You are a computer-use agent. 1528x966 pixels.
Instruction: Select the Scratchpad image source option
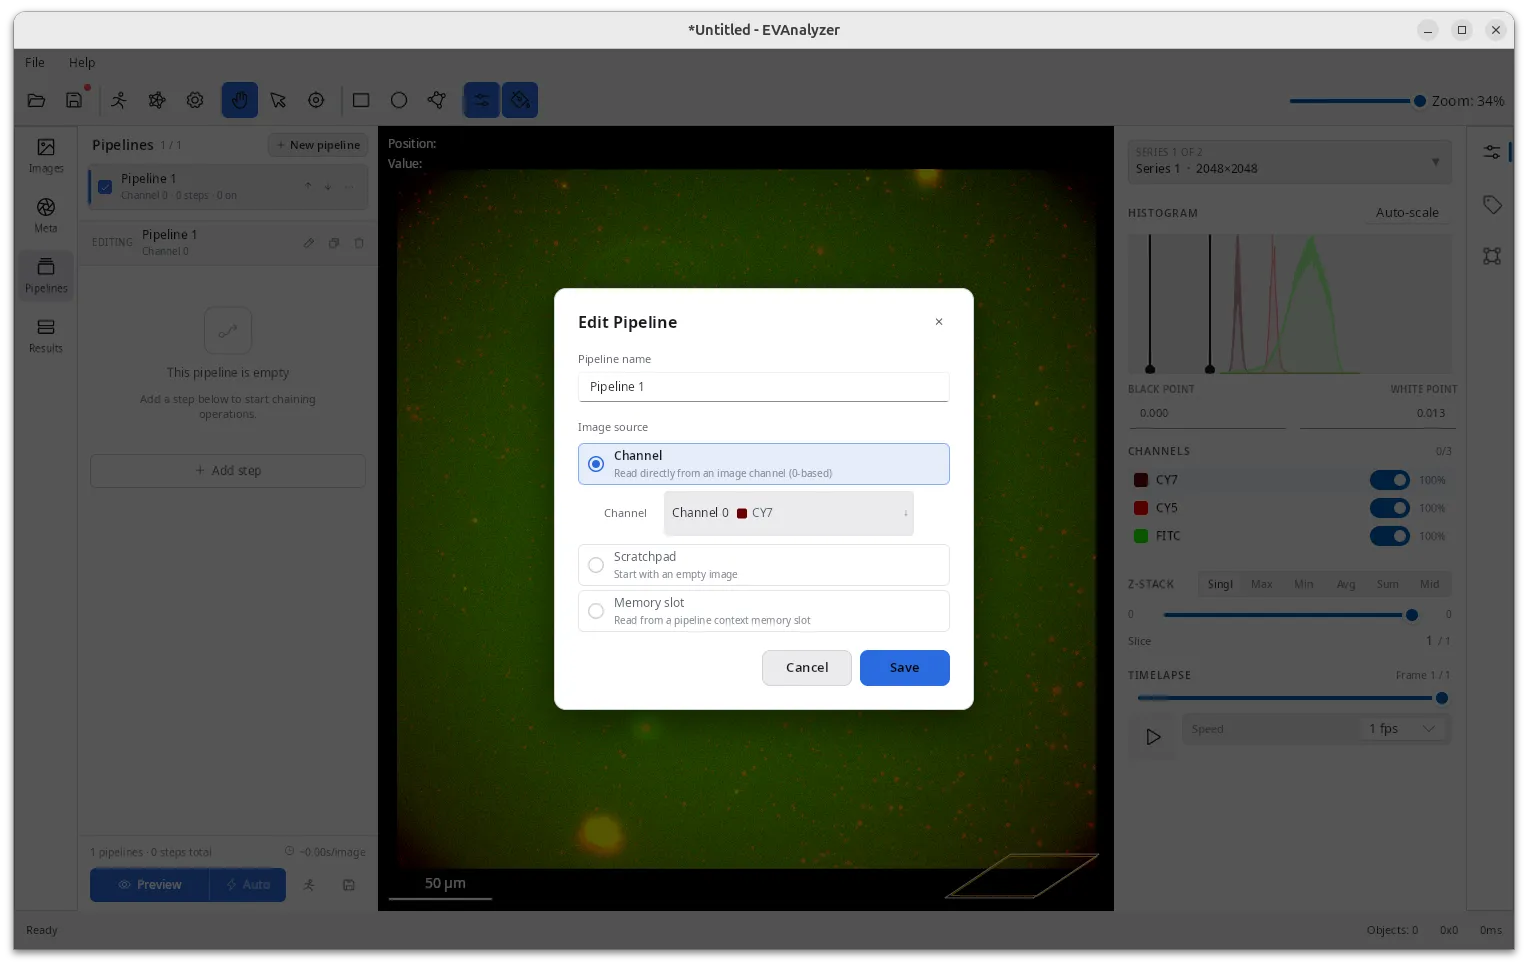point(764,565)
